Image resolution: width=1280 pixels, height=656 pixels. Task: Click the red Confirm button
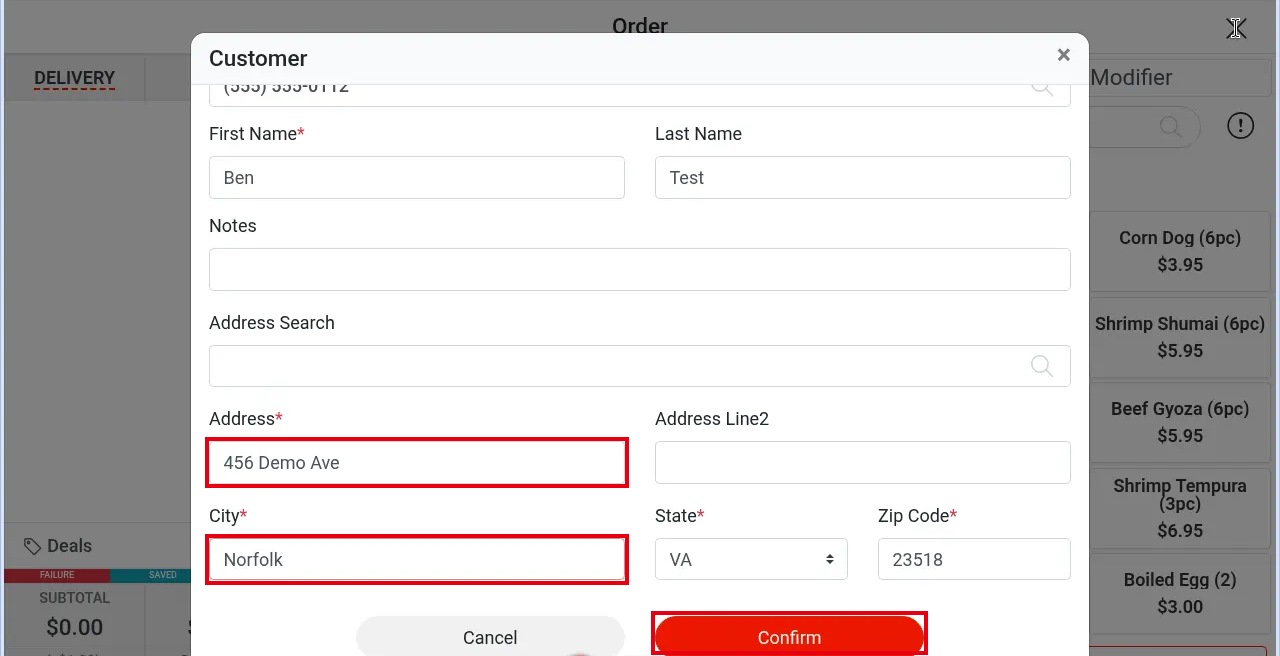789,636
